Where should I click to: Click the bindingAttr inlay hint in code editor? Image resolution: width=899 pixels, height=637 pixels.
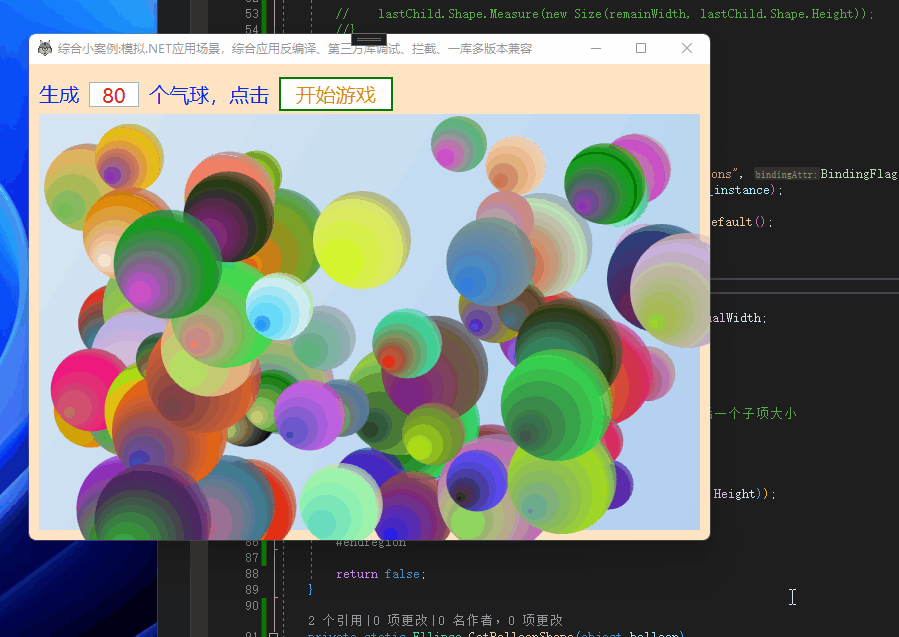(x=785, y=174)
